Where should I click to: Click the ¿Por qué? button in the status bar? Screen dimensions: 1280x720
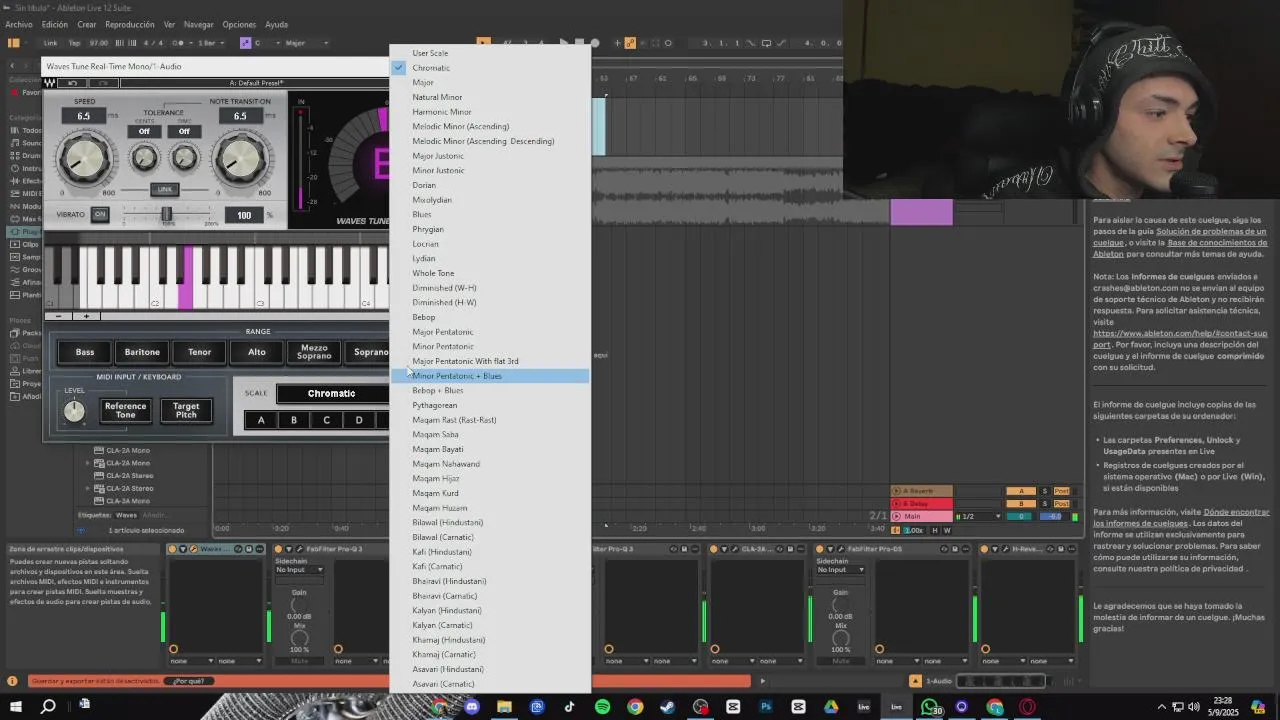[188, 681]
